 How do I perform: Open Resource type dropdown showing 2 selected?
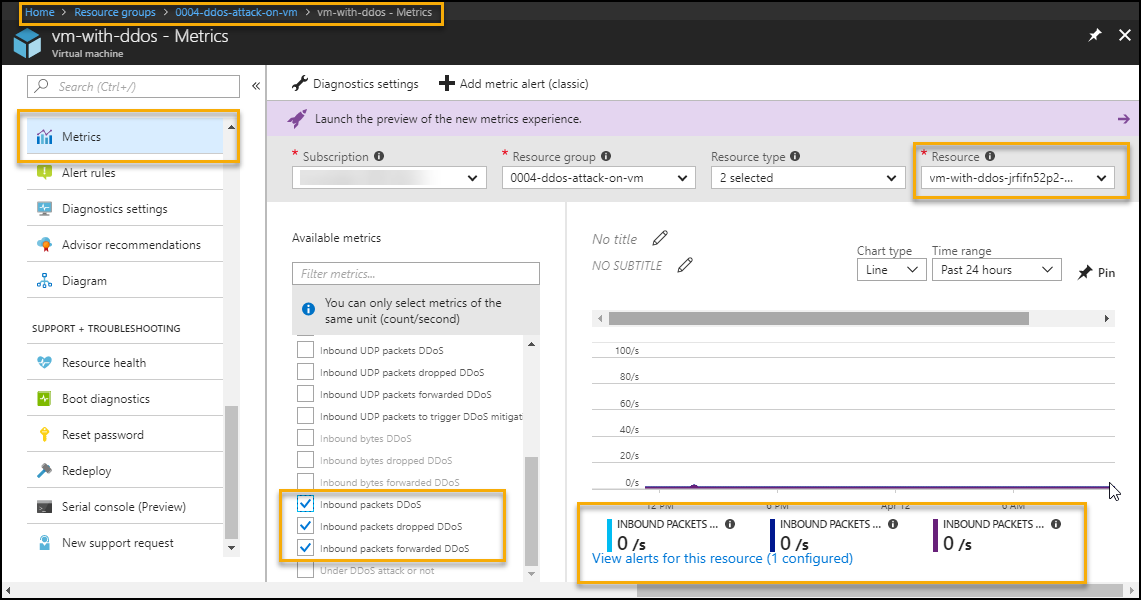point(808,177)
